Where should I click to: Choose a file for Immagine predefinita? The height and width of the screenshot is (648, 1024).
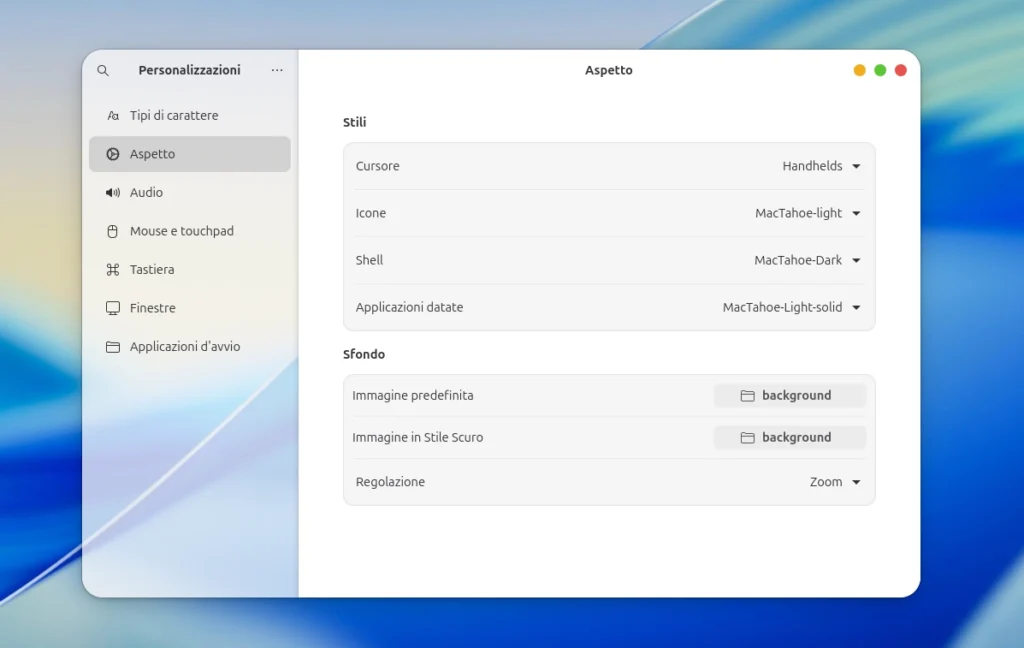click(790, 395)
